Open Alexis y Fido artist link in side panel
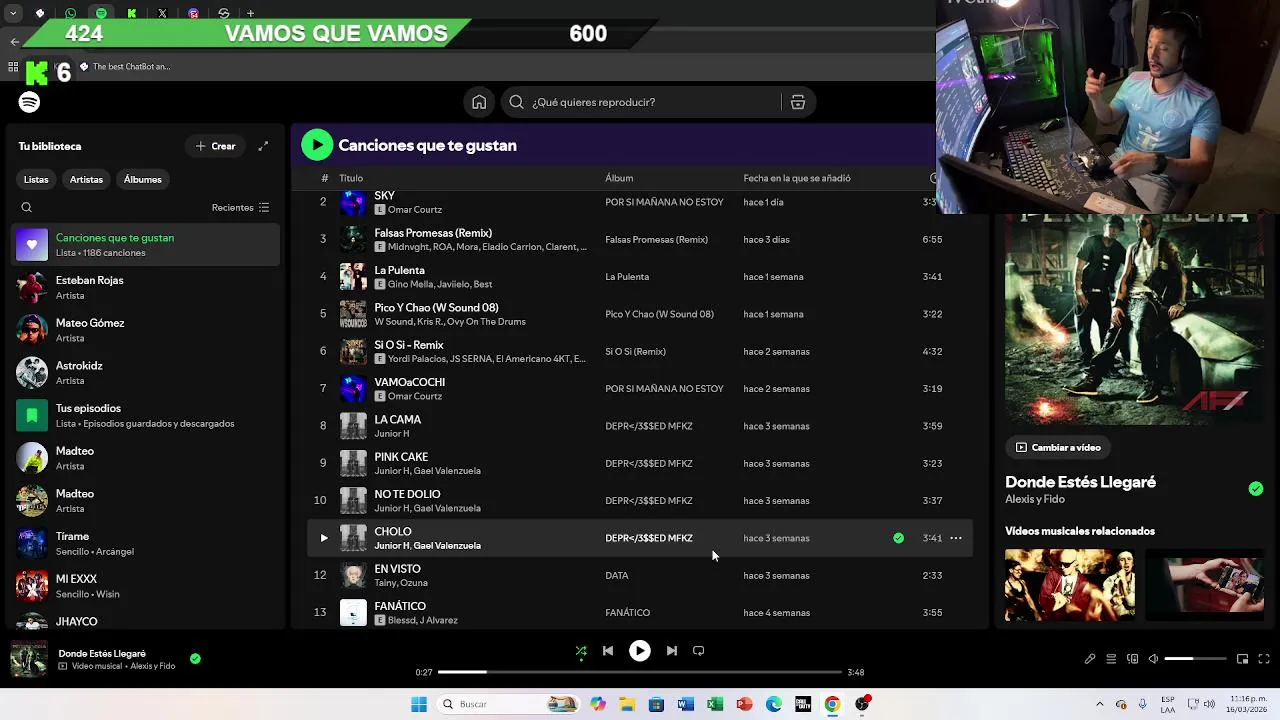Image resolution: width=1280 pixels, height=720 pixels. click(1035, 499)
